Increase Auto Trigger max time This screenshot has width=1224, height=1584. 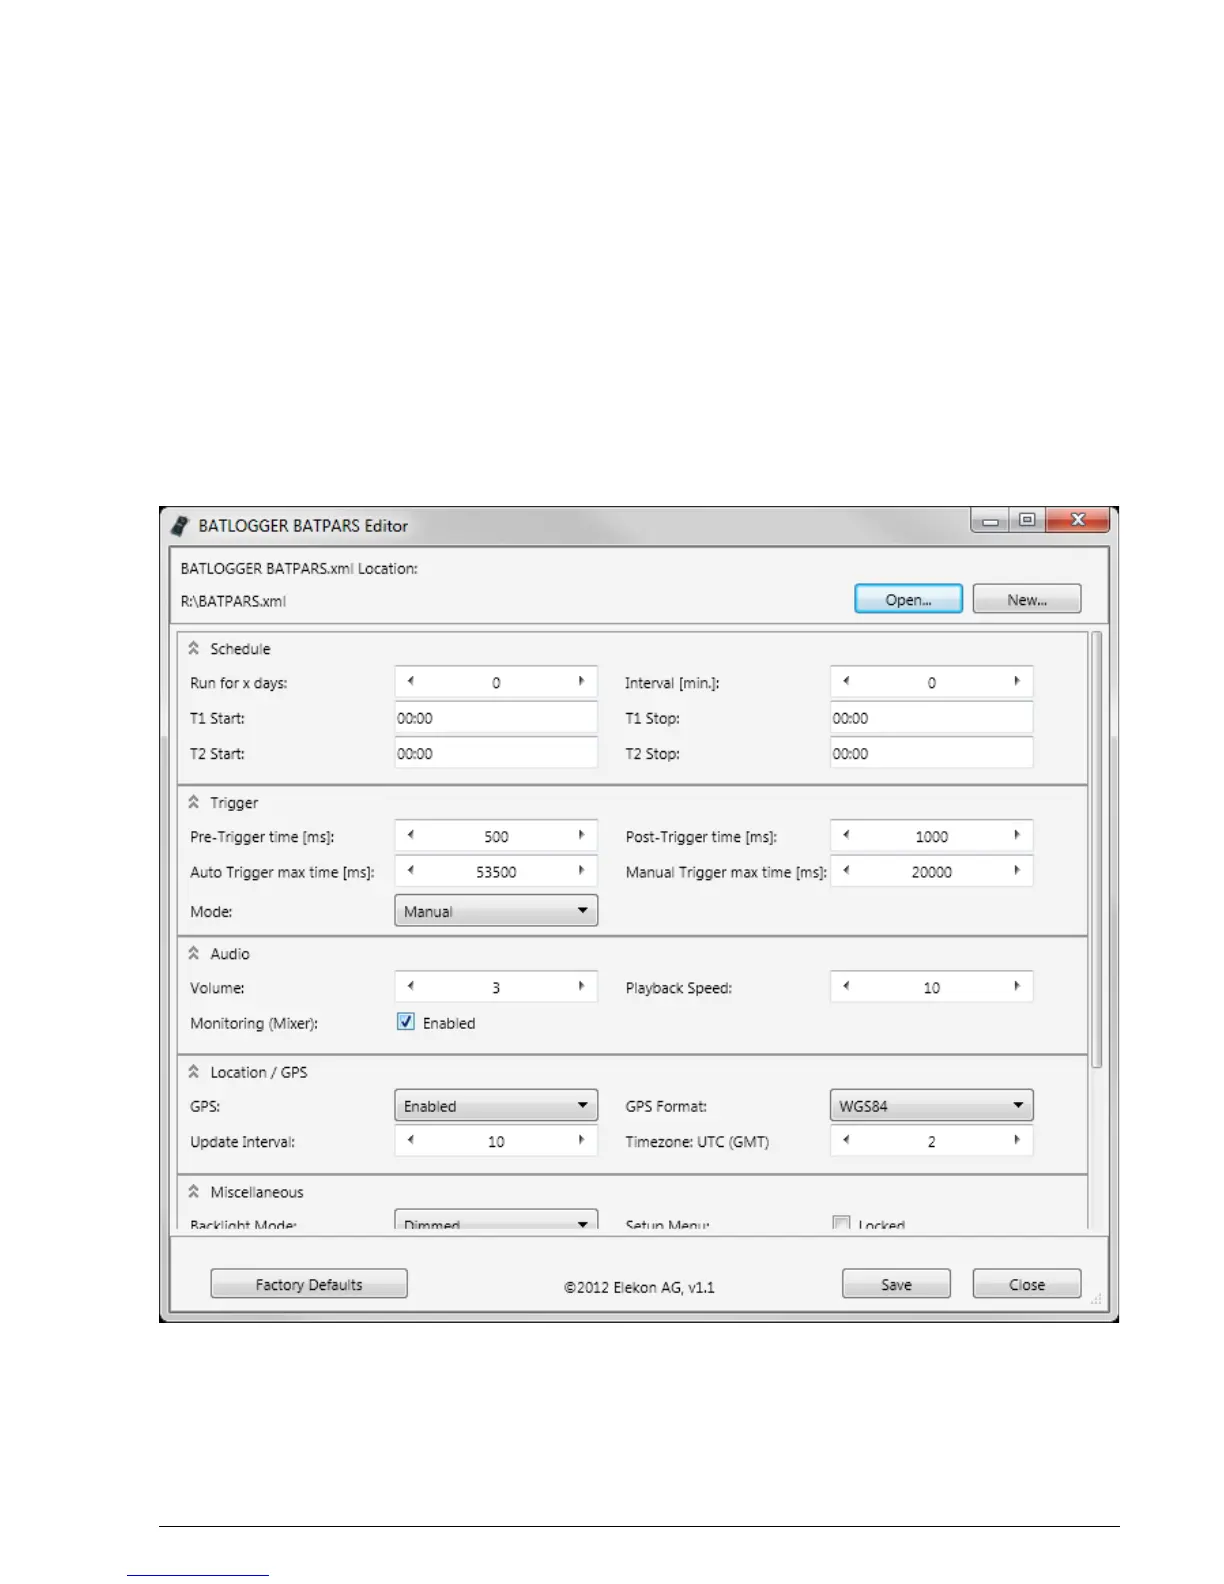(x=581, y=871)
